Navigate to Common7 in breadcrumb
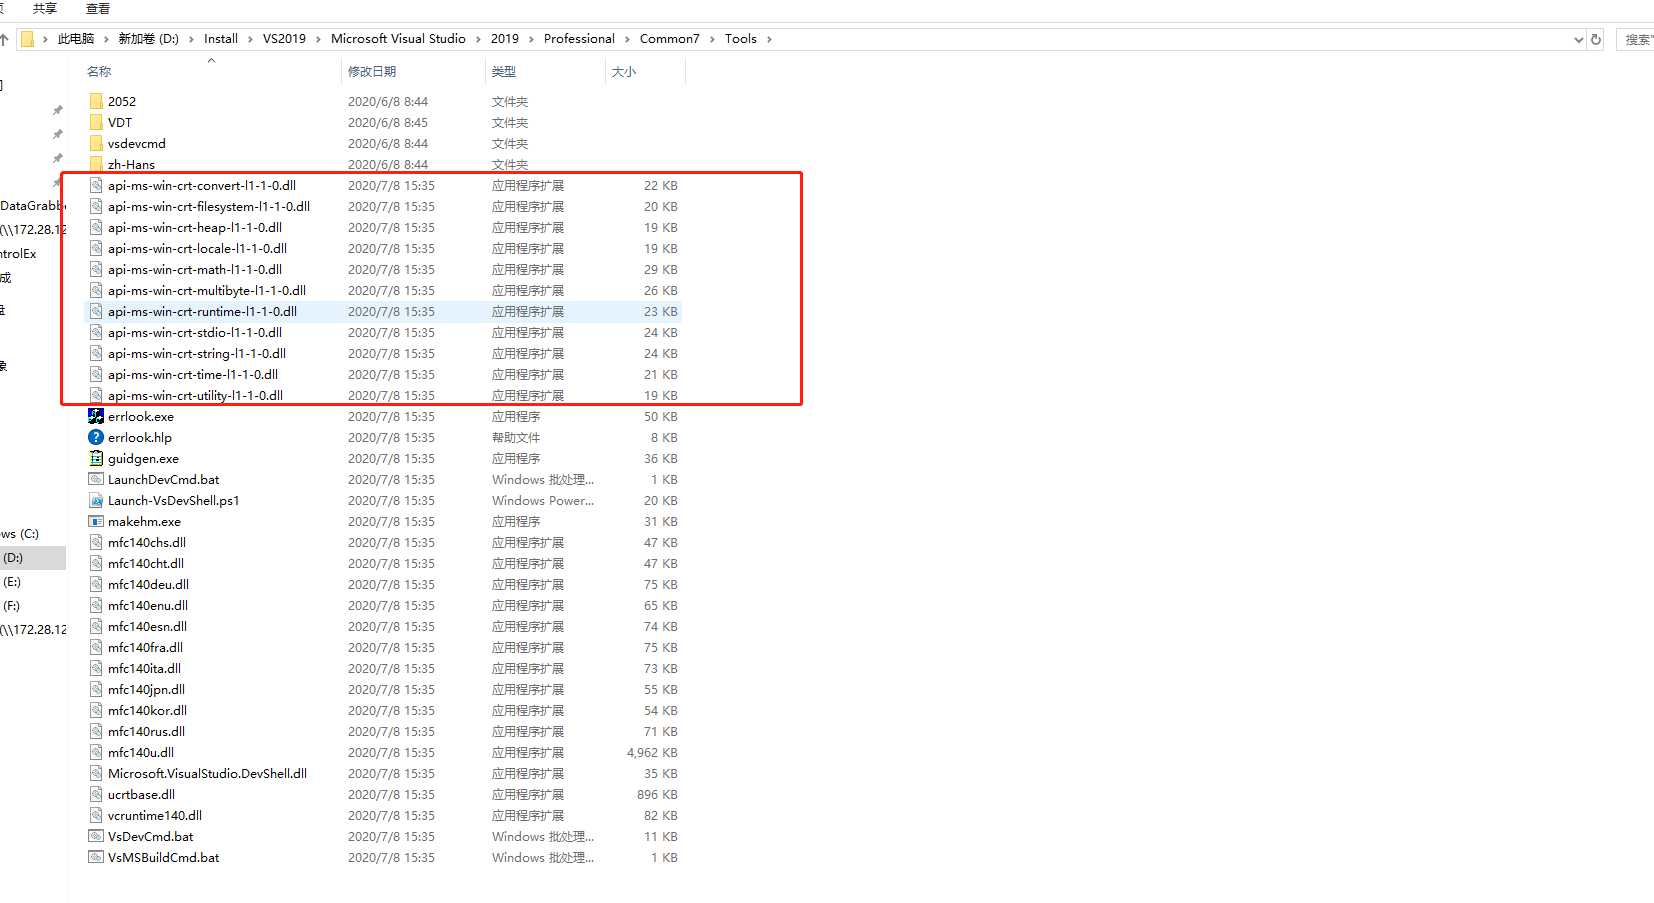The height and width of the screenshot is (903, 1654). click(x=669, y=39)
